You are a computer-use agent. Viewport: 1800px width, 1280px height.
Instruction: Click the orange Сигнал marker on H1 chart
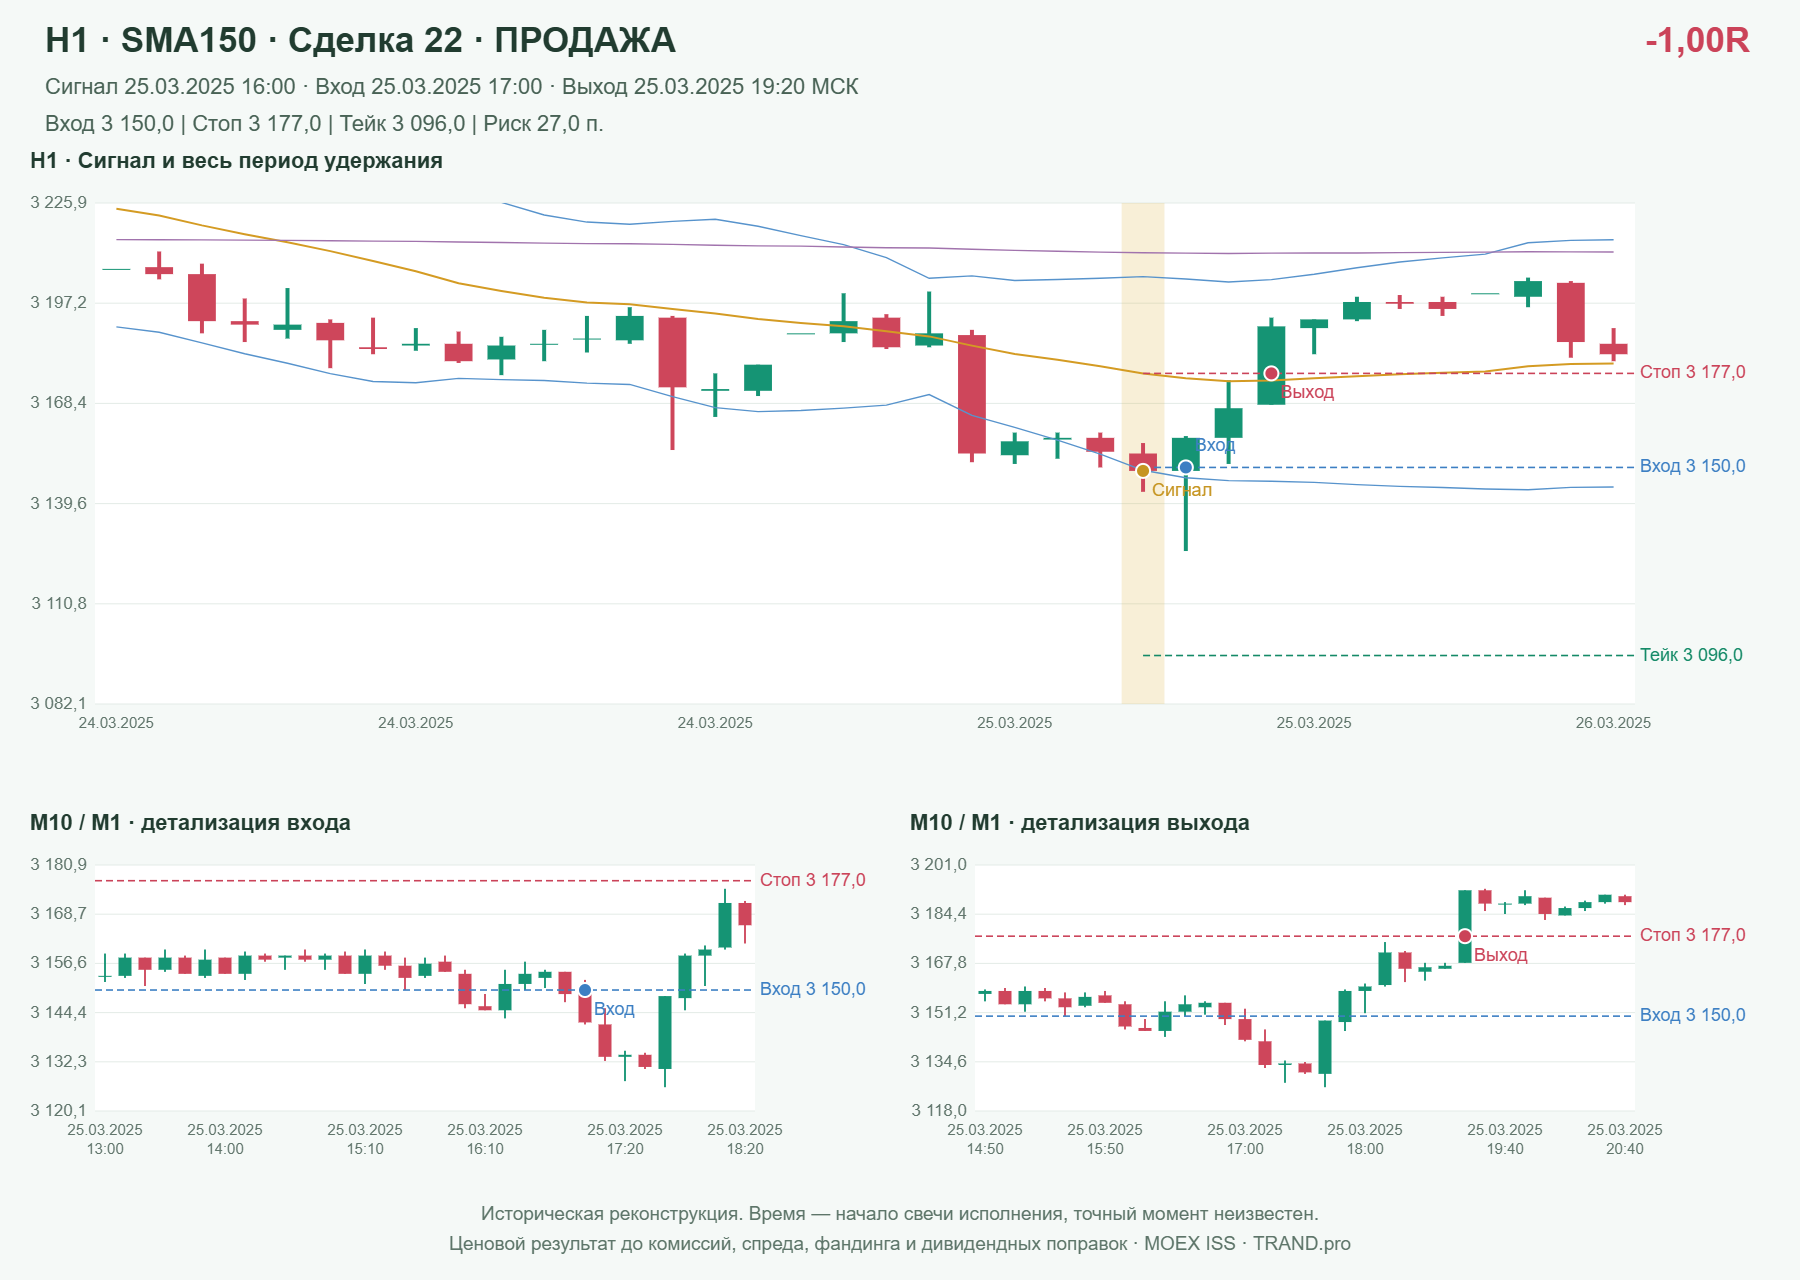[1143, 471]
